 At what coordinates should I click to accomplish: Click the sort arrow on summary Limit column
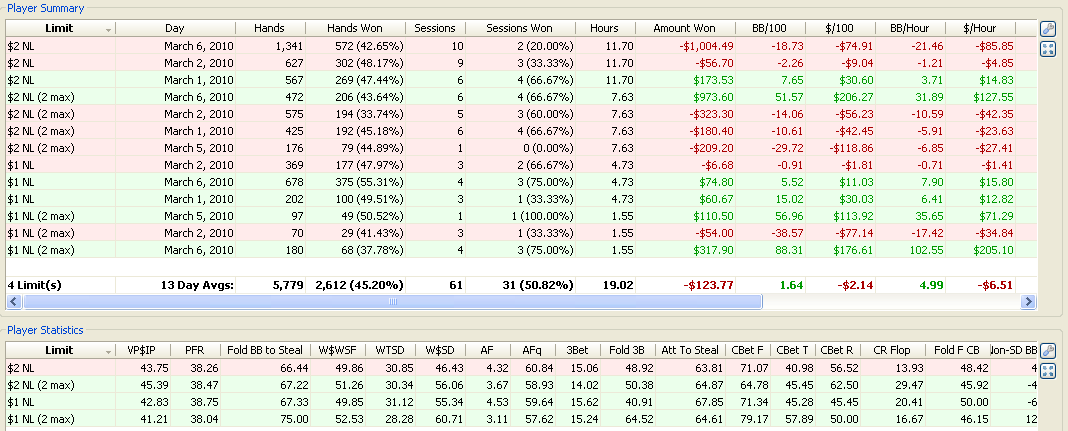[x=107, y=29]
